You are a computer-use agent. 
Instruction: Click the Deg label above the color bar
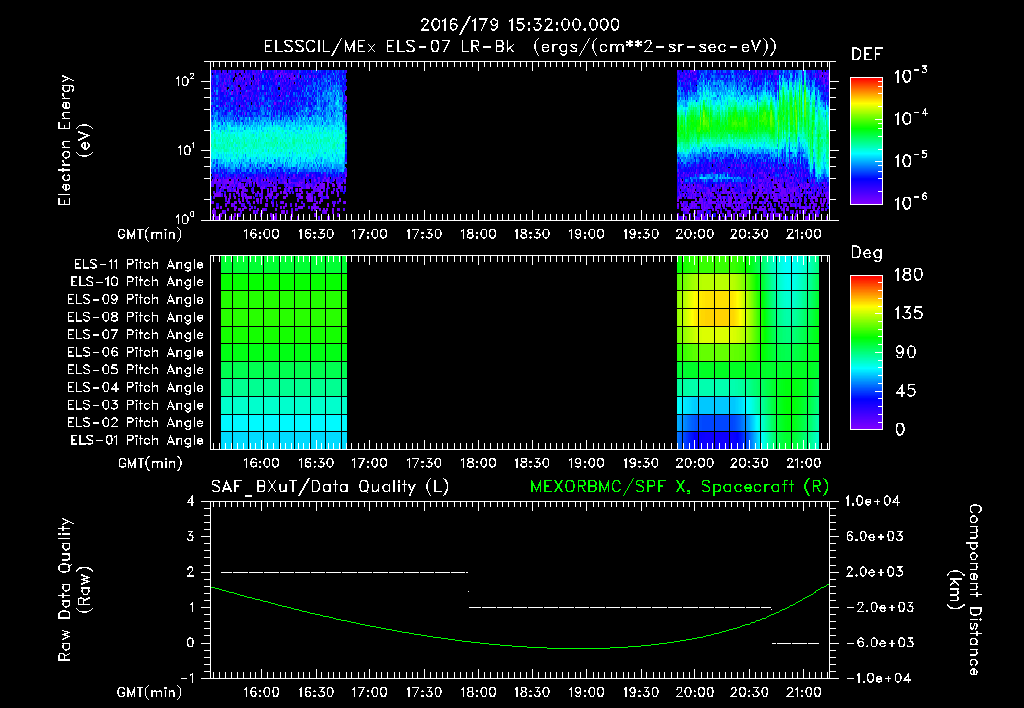[867, 253]
